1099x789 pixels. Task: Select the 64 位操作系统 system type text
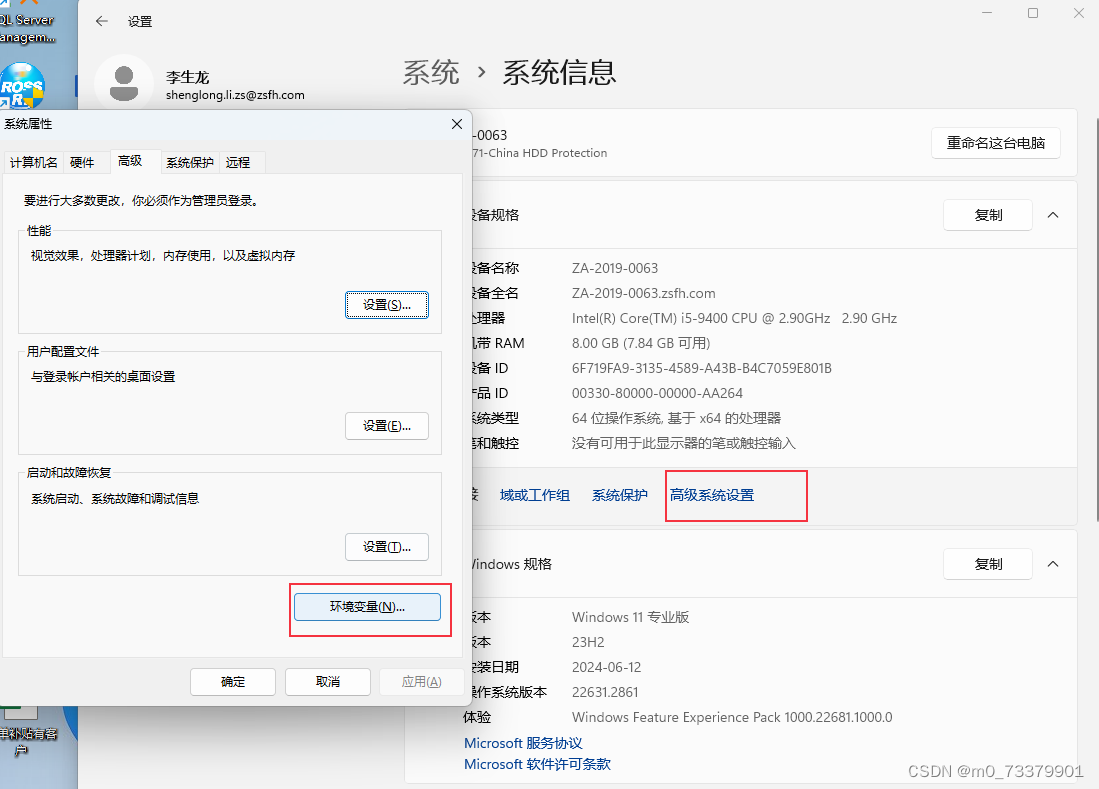coord(676,418)
